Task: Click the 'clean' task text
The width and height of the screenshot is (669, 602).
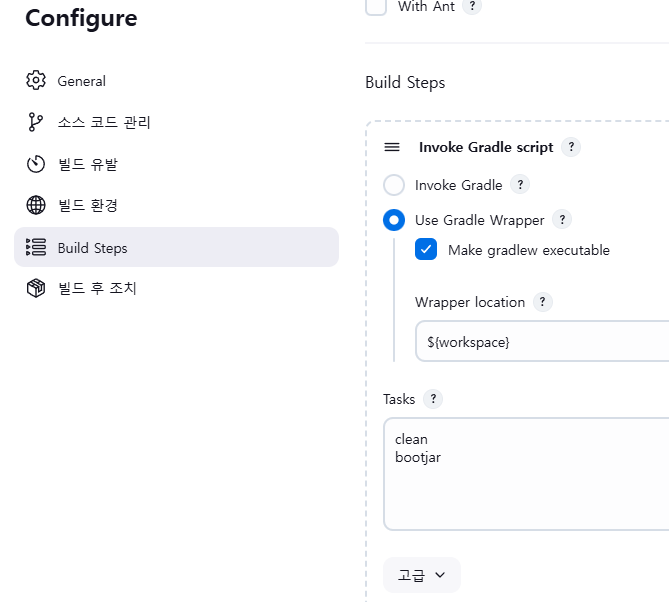Action: [x=411, y=439]
